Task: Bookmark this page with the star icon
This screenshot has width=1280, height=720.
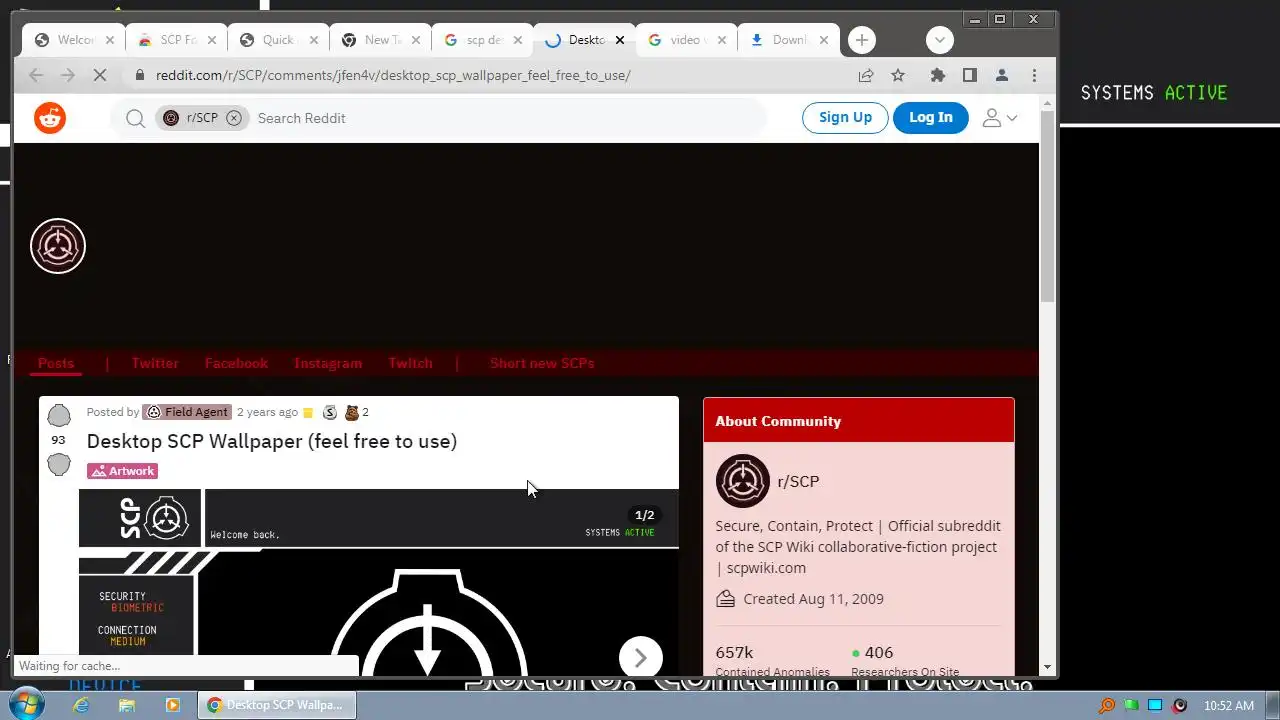Action: tap(898, 75)
